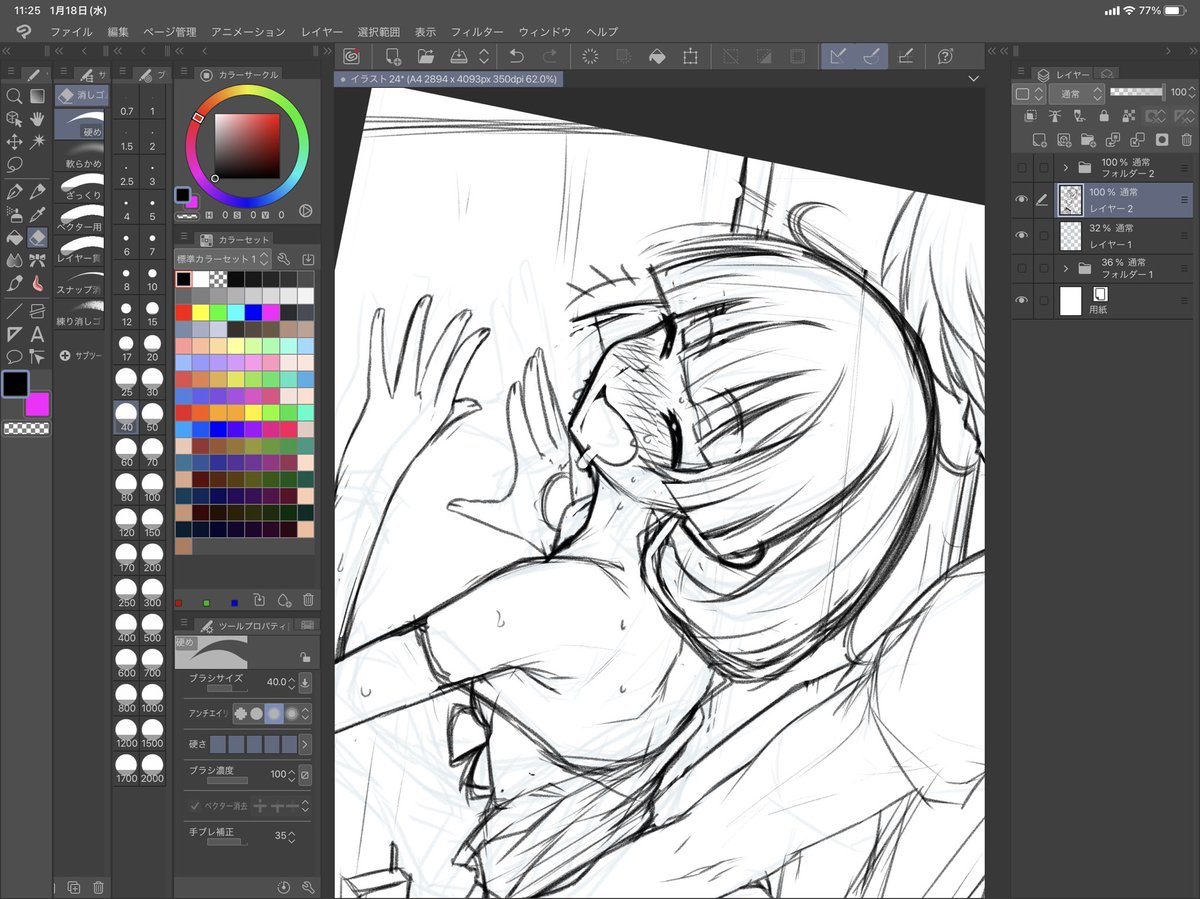Switch to the カラーサークル tab

tap(237, 73)
